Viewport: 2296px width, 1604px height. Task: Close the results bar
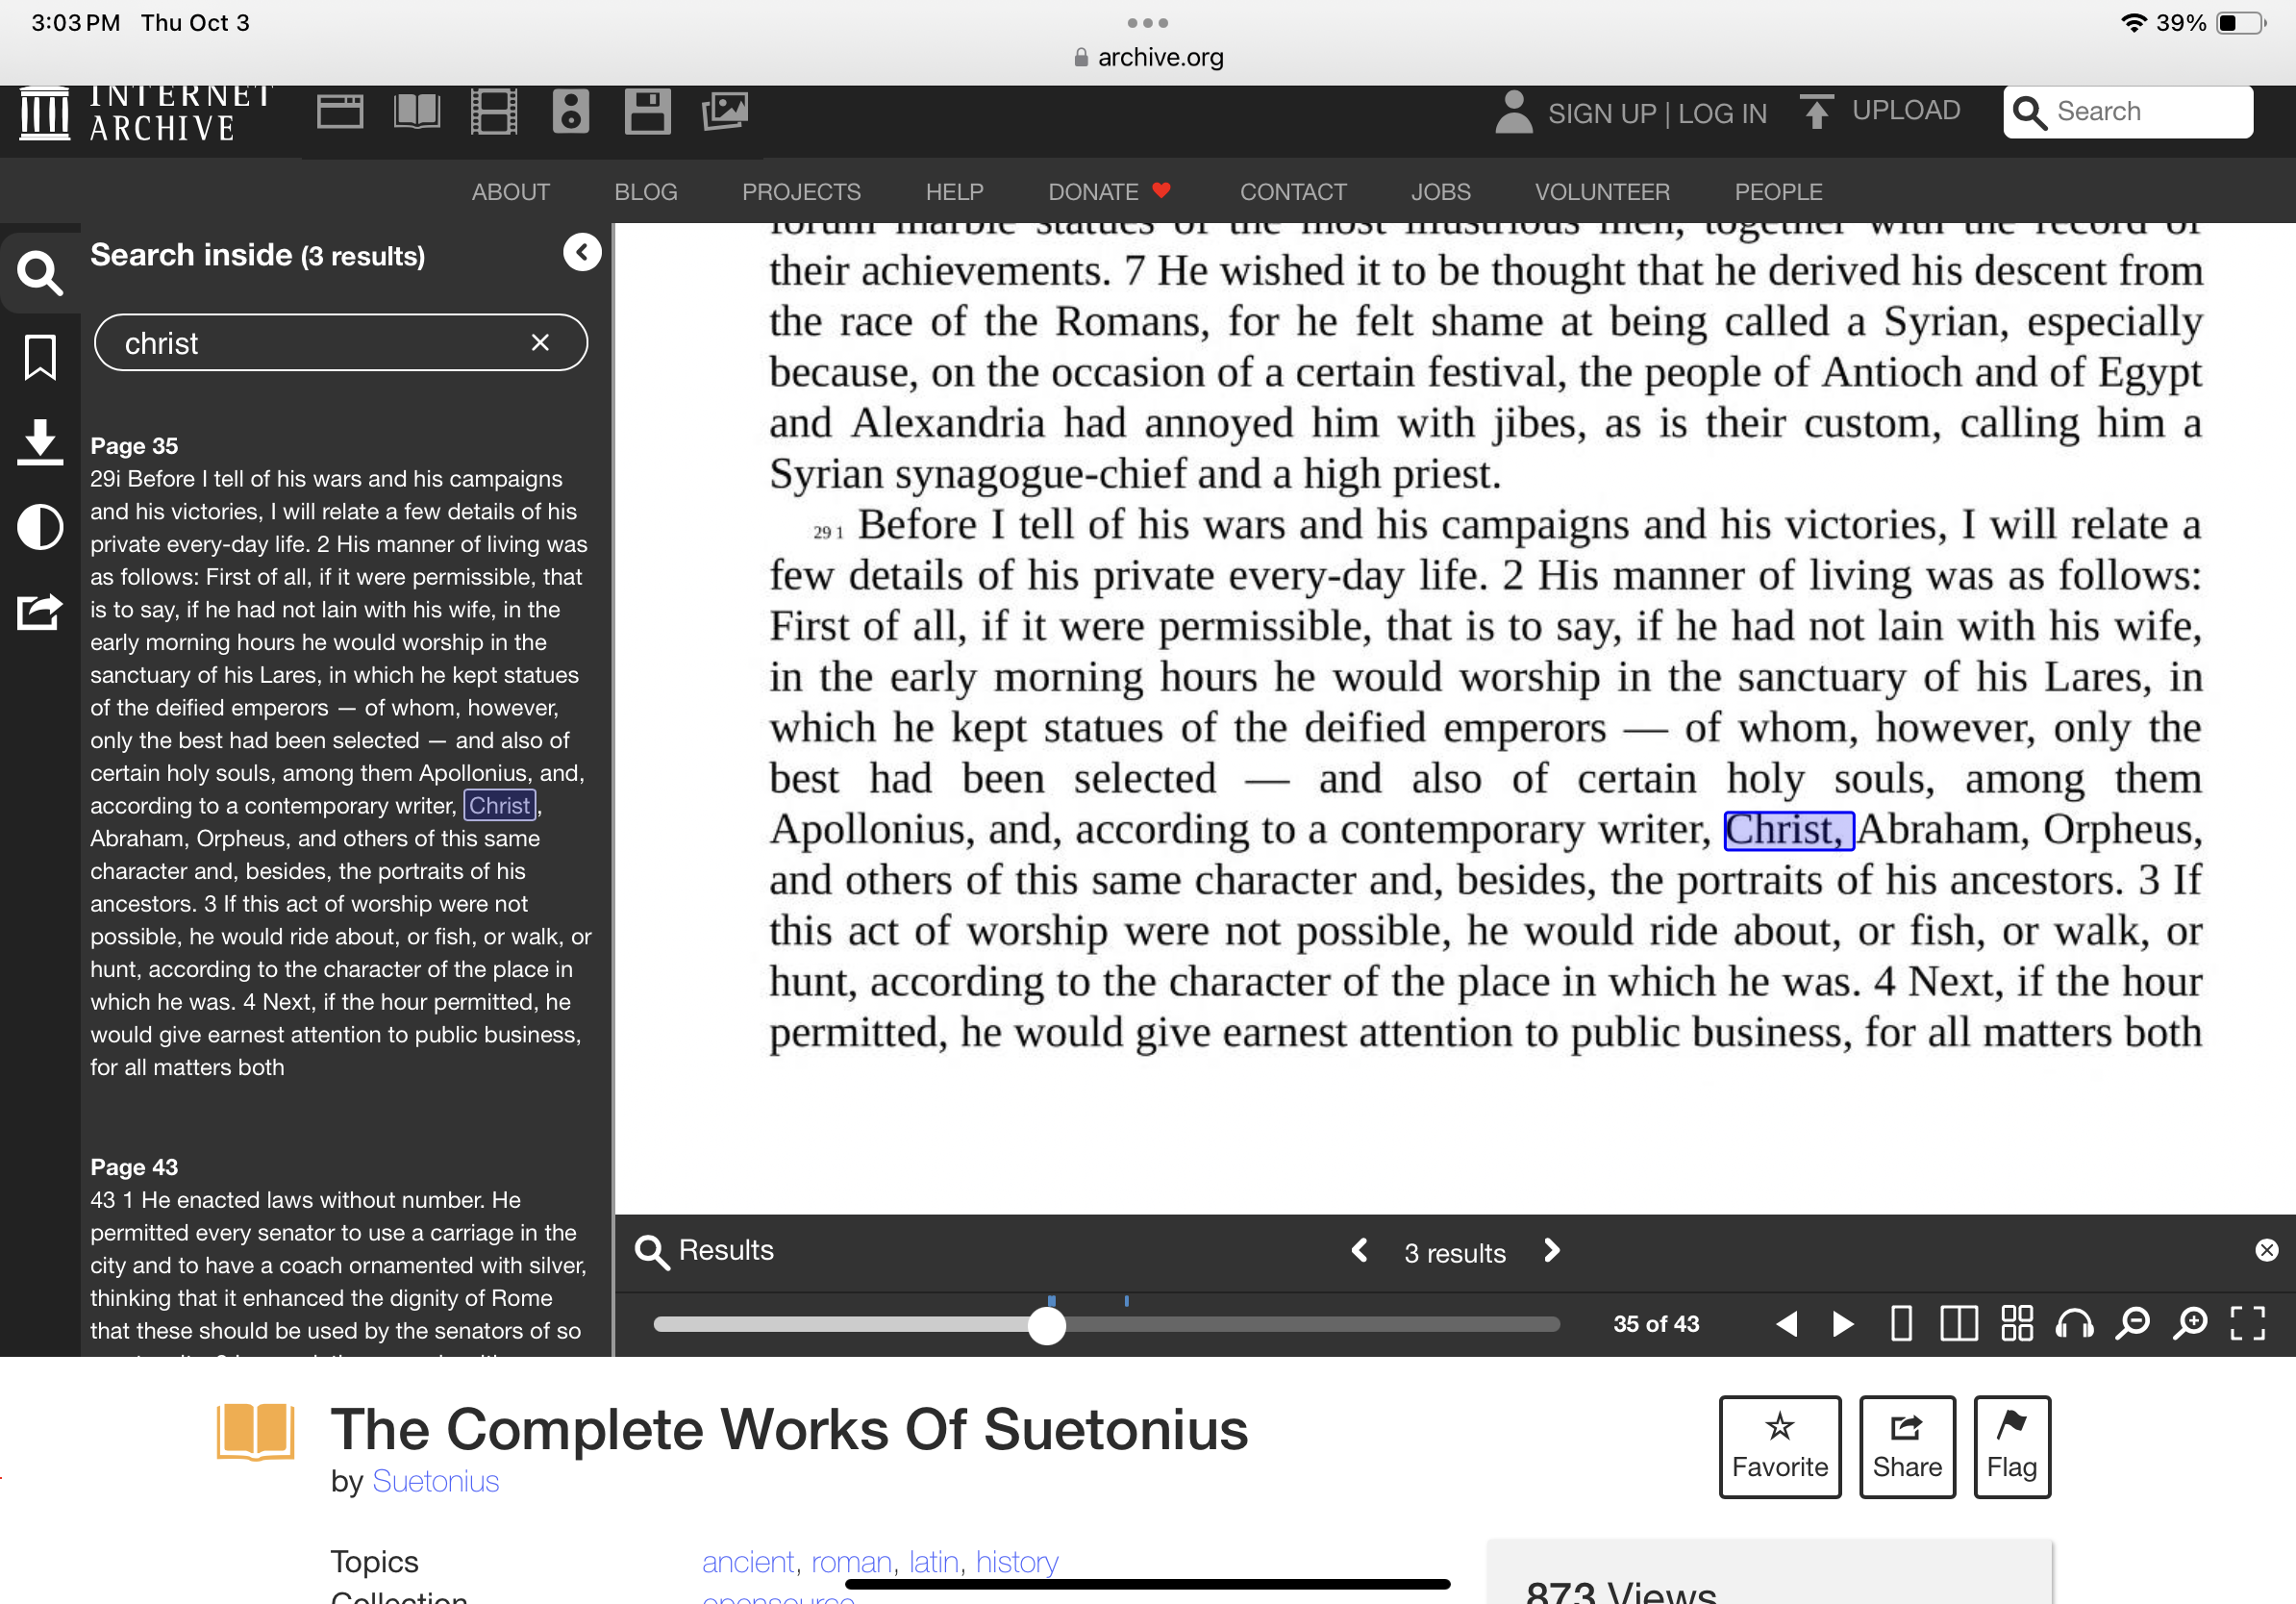point(2266,1250)
